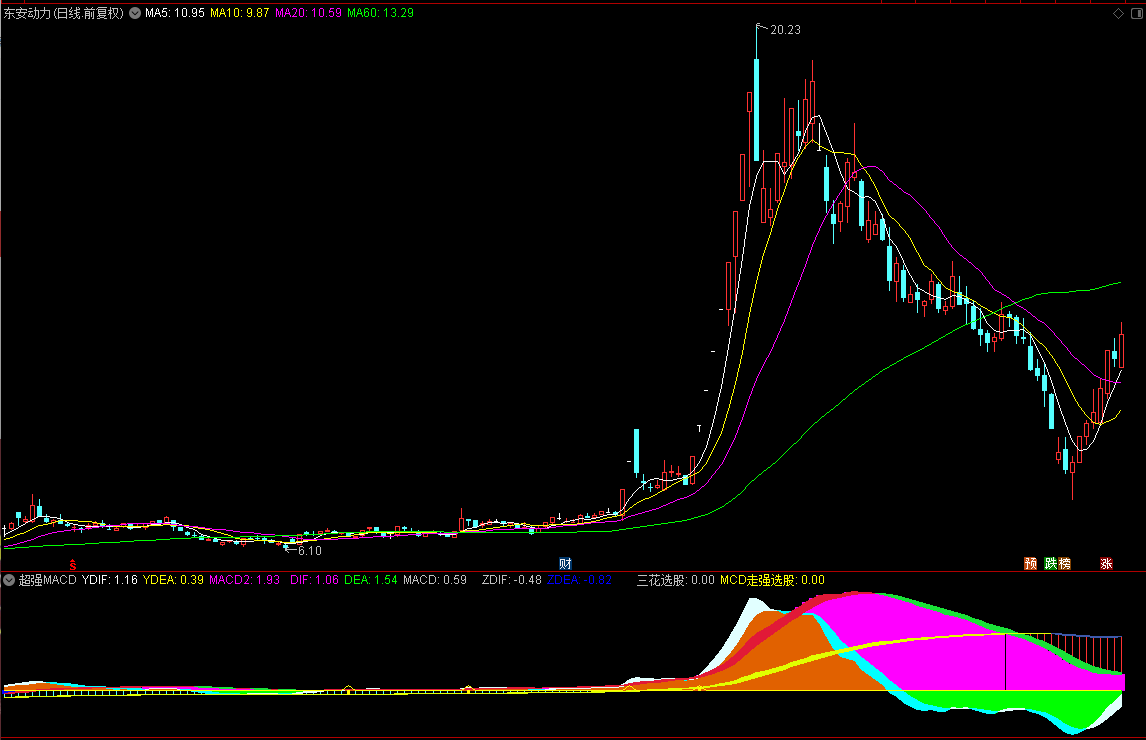This screenshot has width=1146, height=740.
Task: Click the ZDIF: -0.48 value
Action: click(512, 580)
